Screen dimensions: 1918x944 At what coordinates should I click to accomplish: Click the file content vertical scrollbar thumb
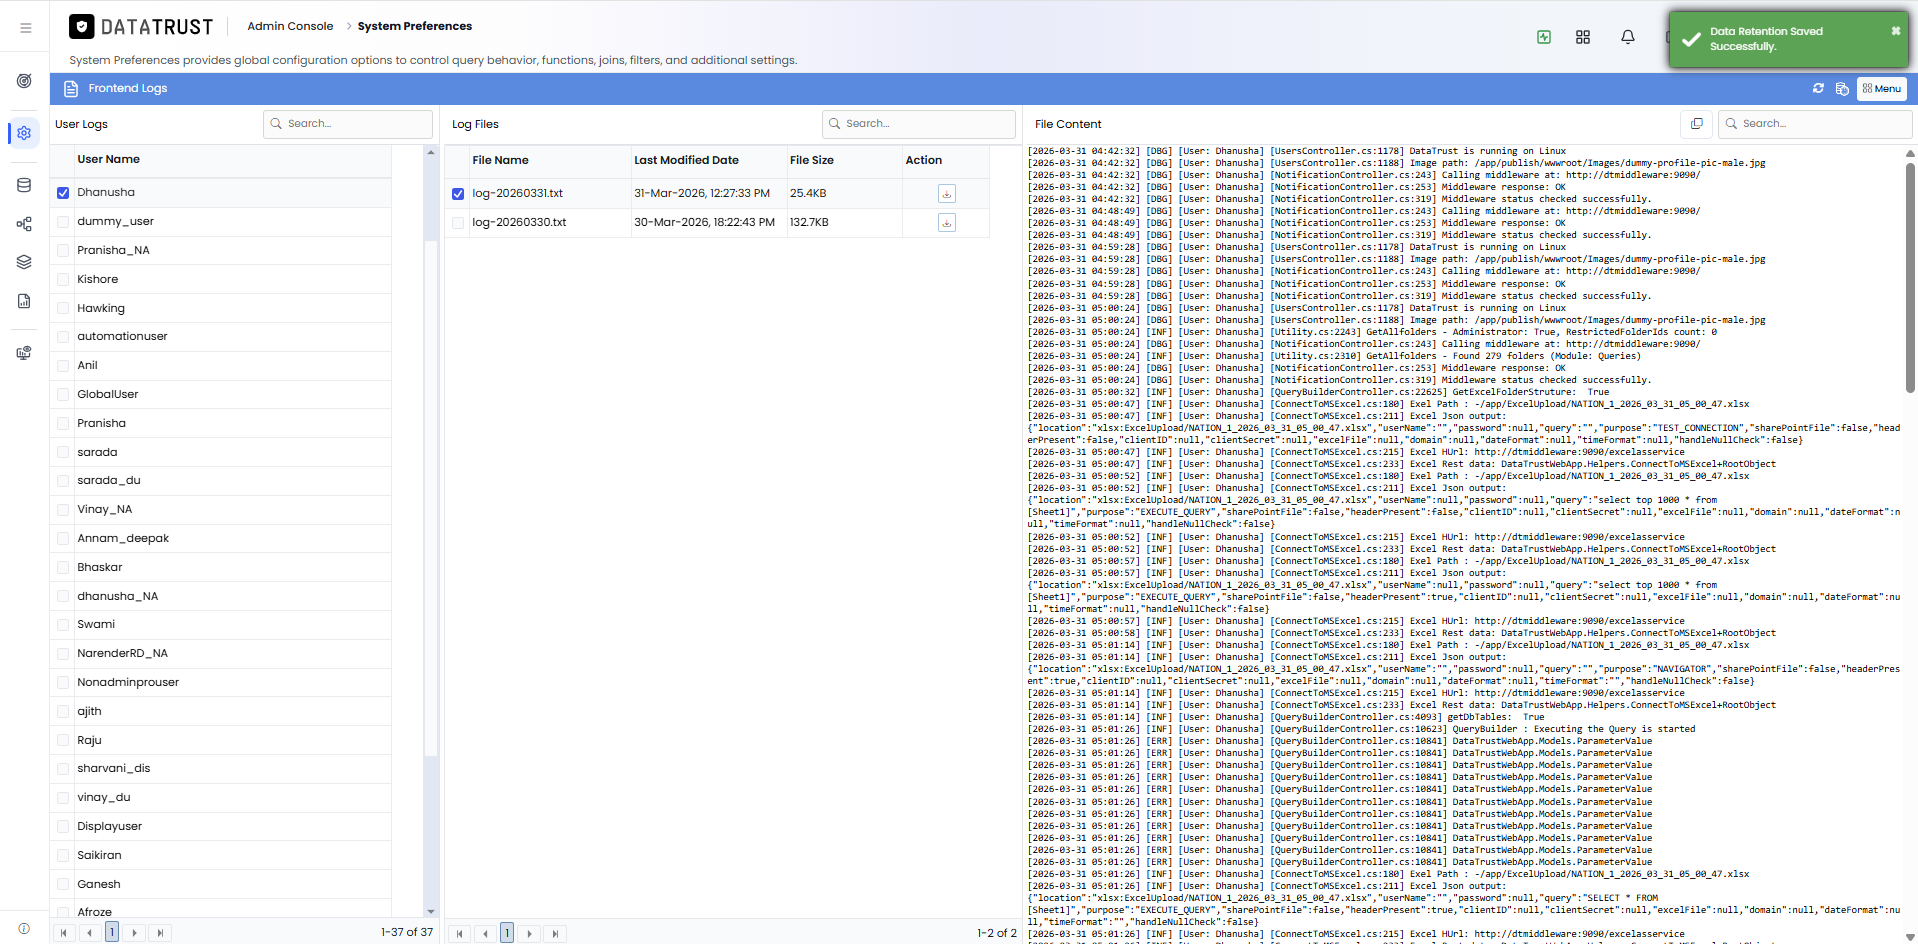(x=1910, y=278)
